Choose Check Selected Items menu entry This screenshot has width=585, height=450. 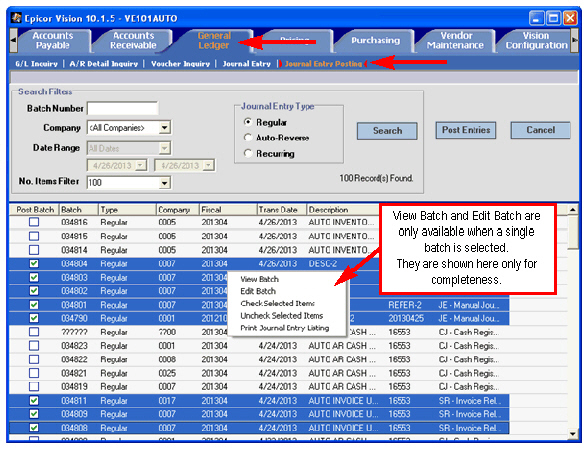click(278, 303)
